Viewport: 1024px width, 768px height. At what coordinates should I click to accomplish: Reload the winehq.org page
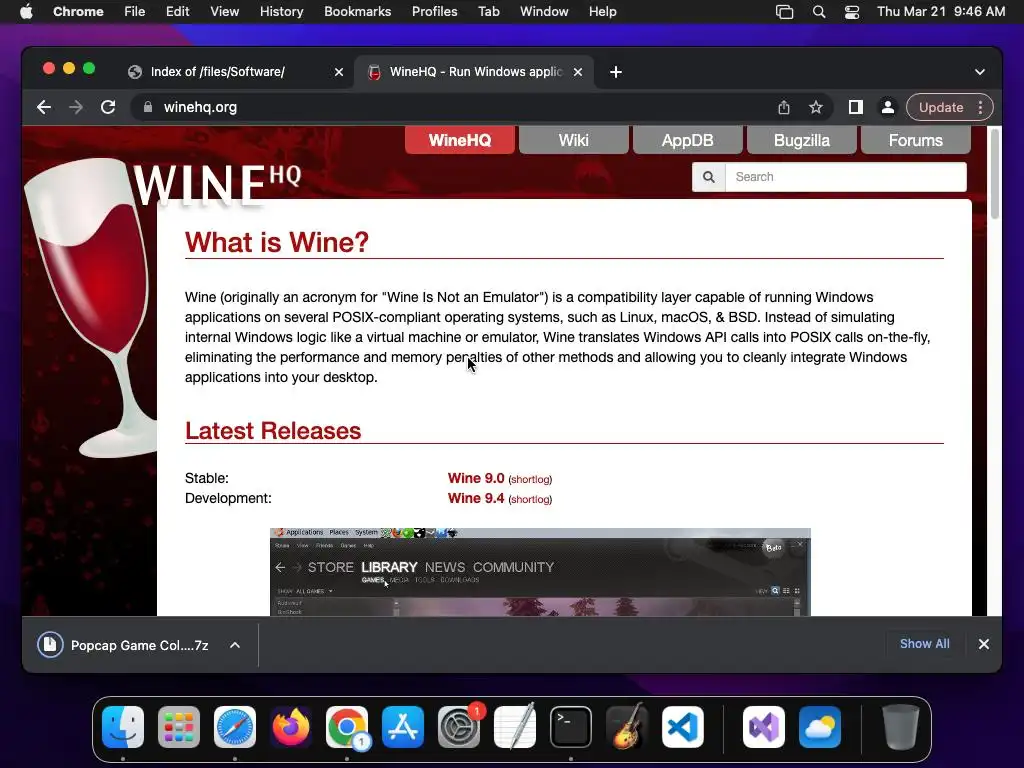[108, 107]
